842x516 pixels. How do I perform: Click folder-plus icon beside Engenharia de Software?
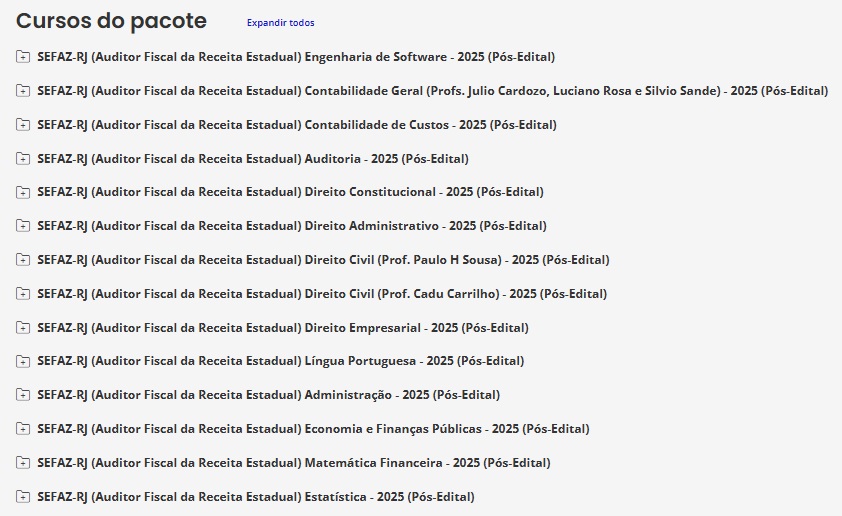pyautogui.click(x=23, y=57)
